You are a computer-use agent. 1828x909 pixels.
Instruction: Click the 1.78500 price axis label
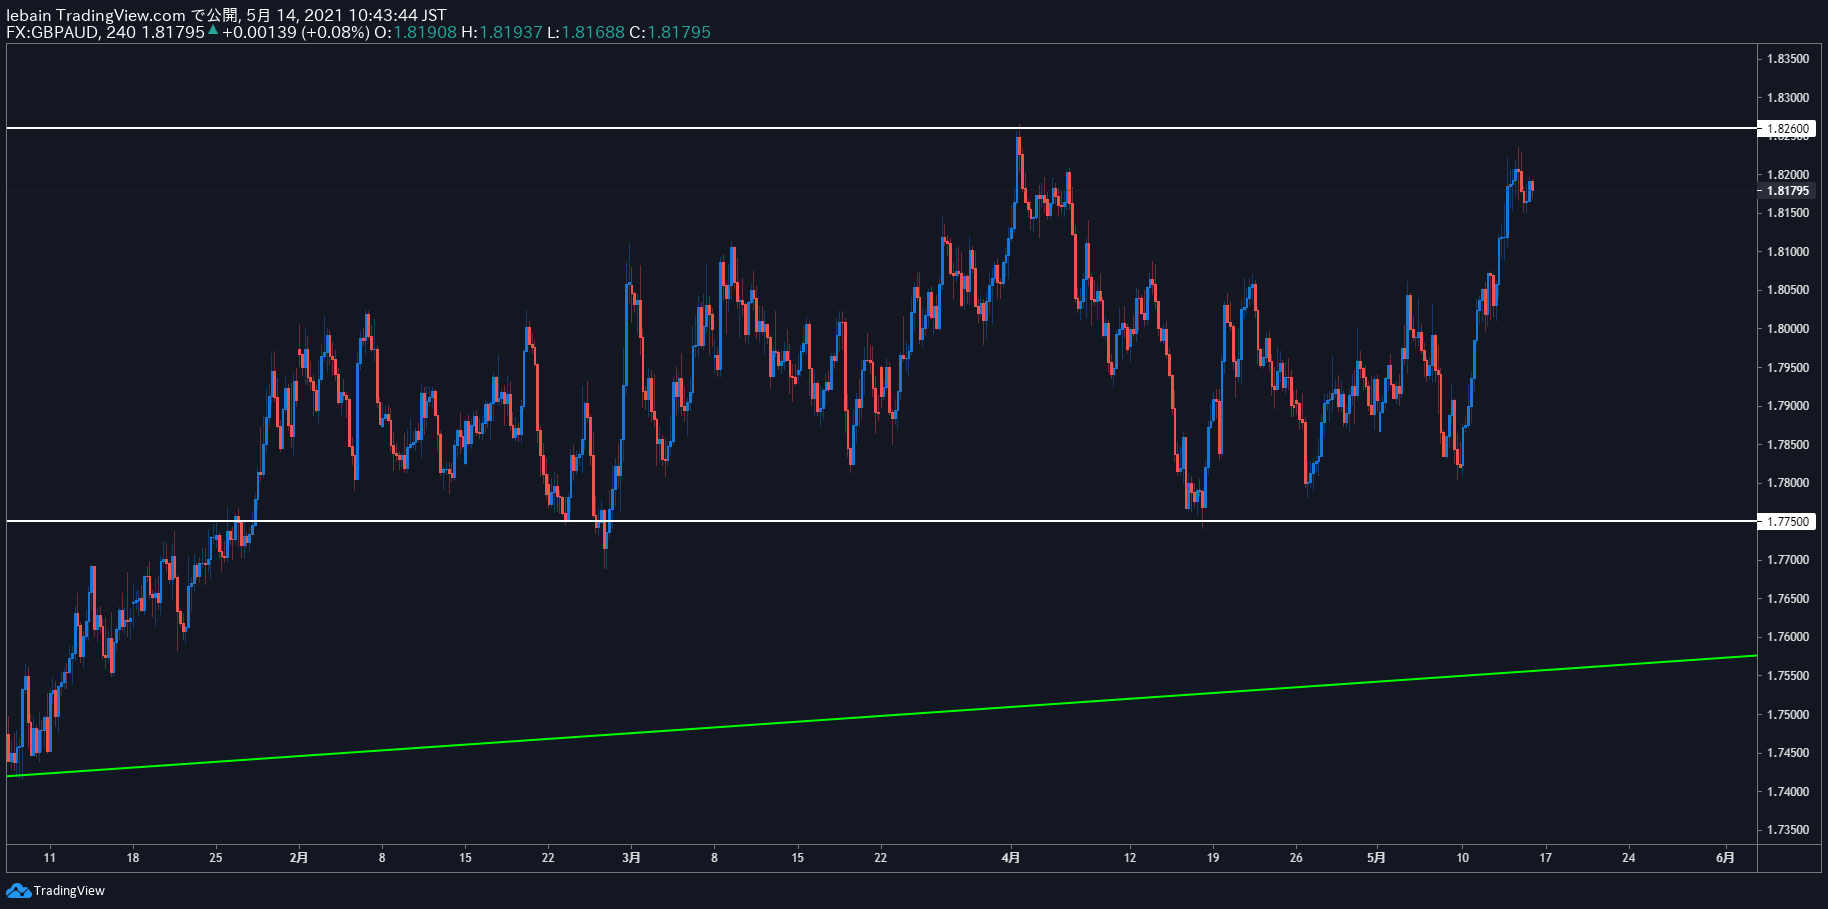pyautogui.click(x=1787, y=445)
